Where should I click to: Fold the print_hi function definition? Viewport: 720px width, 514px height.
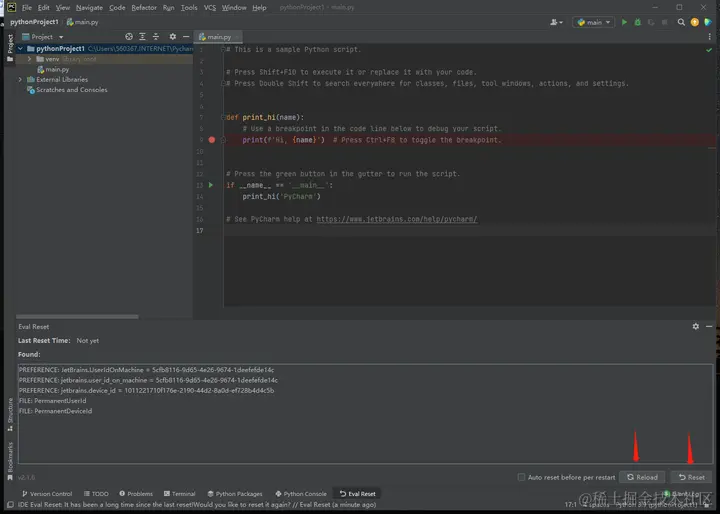(x=223, y=117)
